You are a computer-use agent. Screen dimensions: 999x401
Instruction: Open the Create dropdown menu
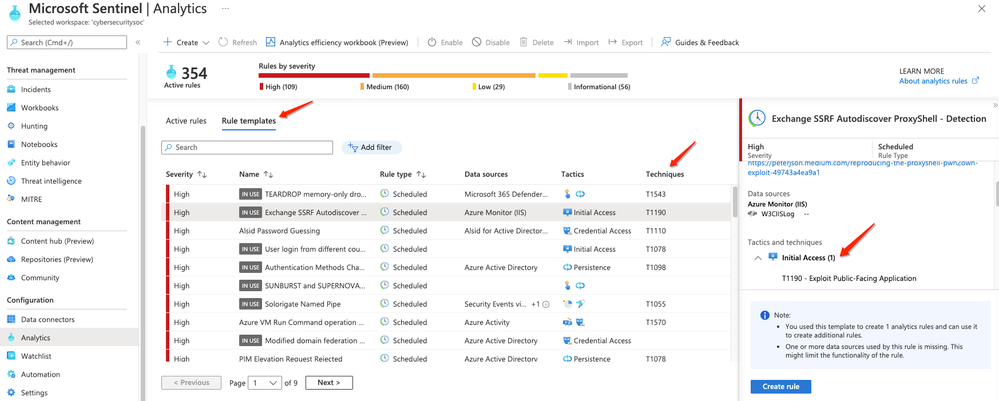tap(187, 43)
